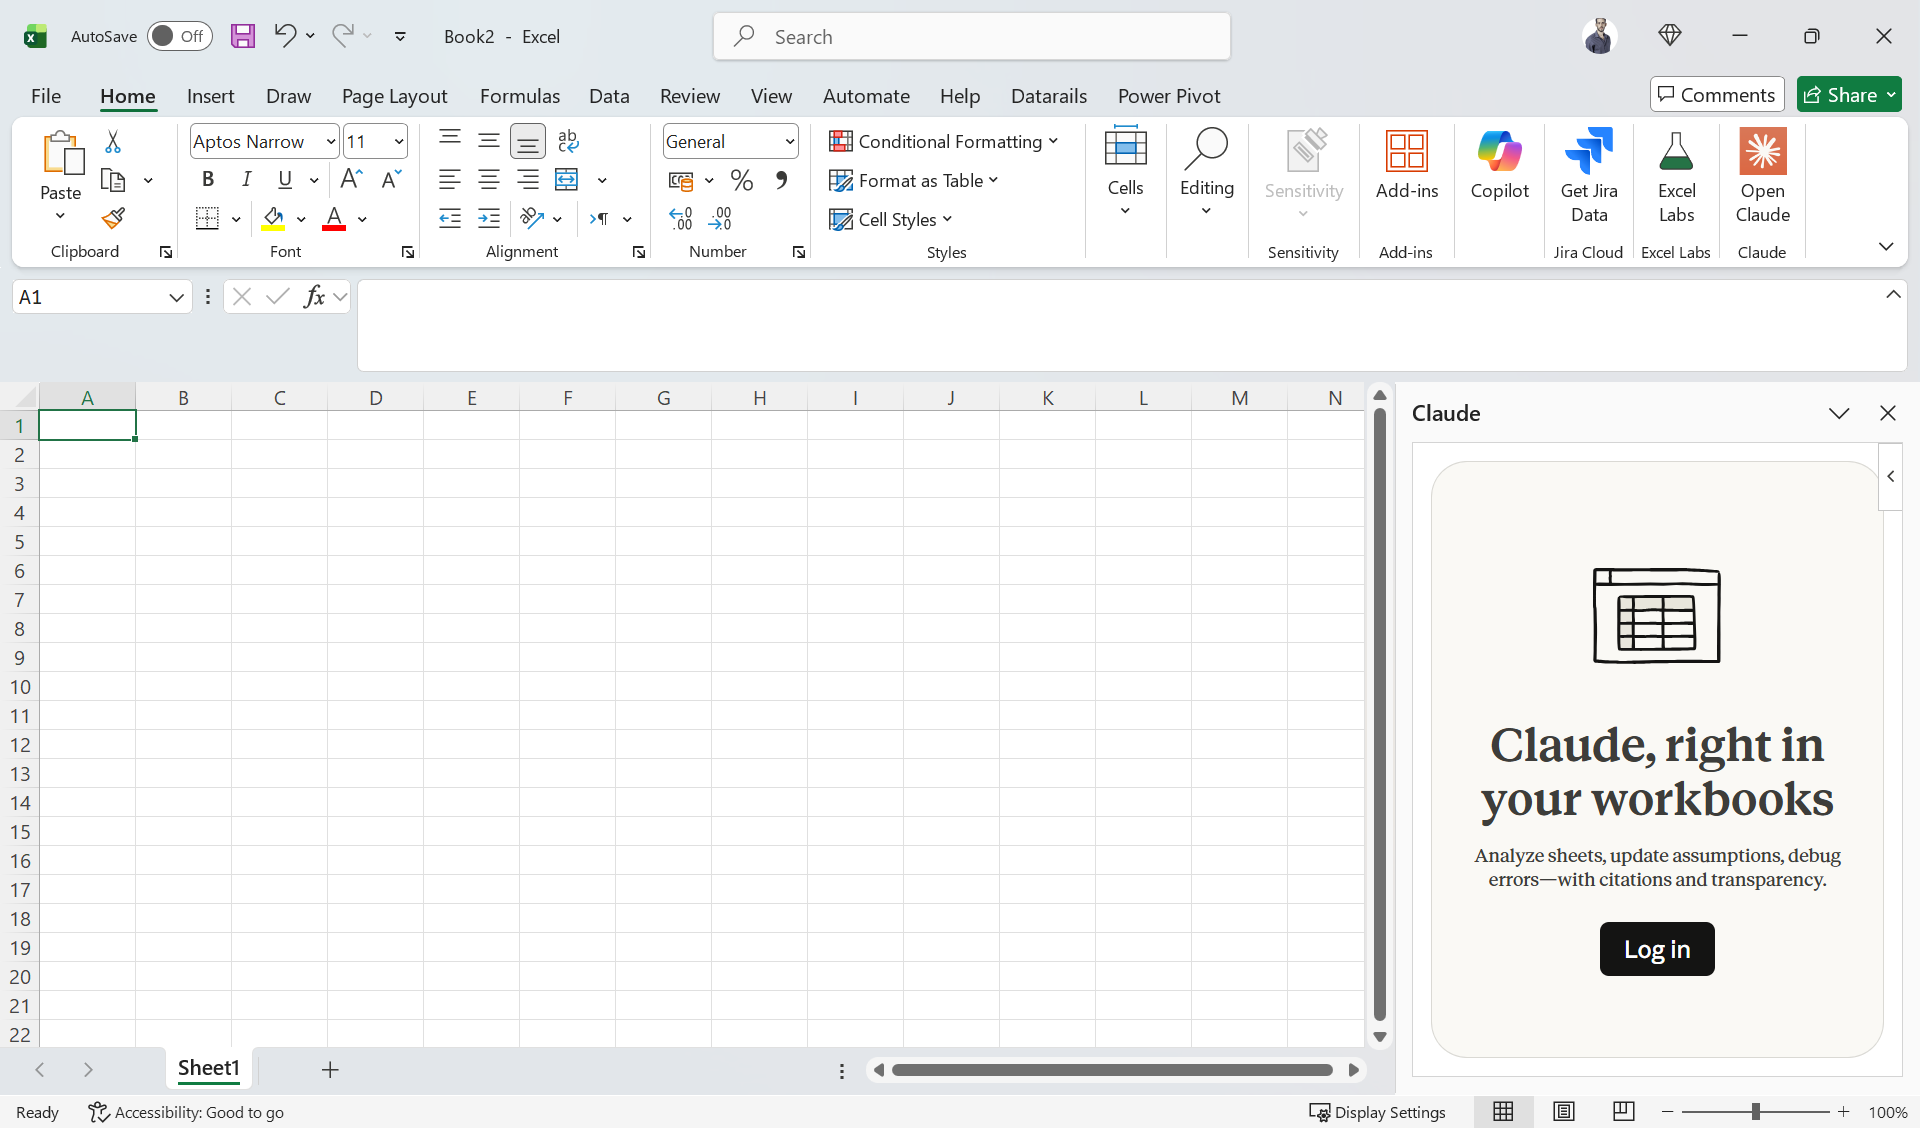Toggle the AutoSave switch
The image size is (1920, 1128).
(180, 36)
